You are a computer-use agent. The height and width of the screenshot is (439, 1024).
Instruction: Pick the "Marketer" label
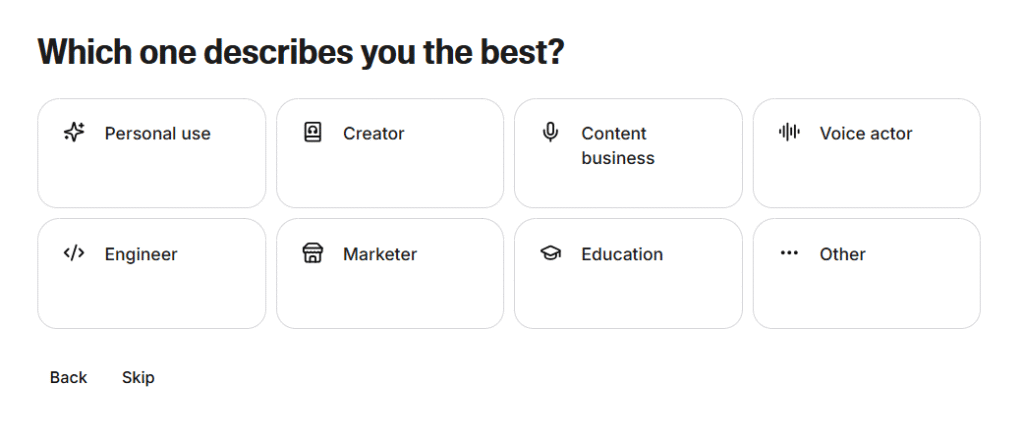[x=380, y=254]
